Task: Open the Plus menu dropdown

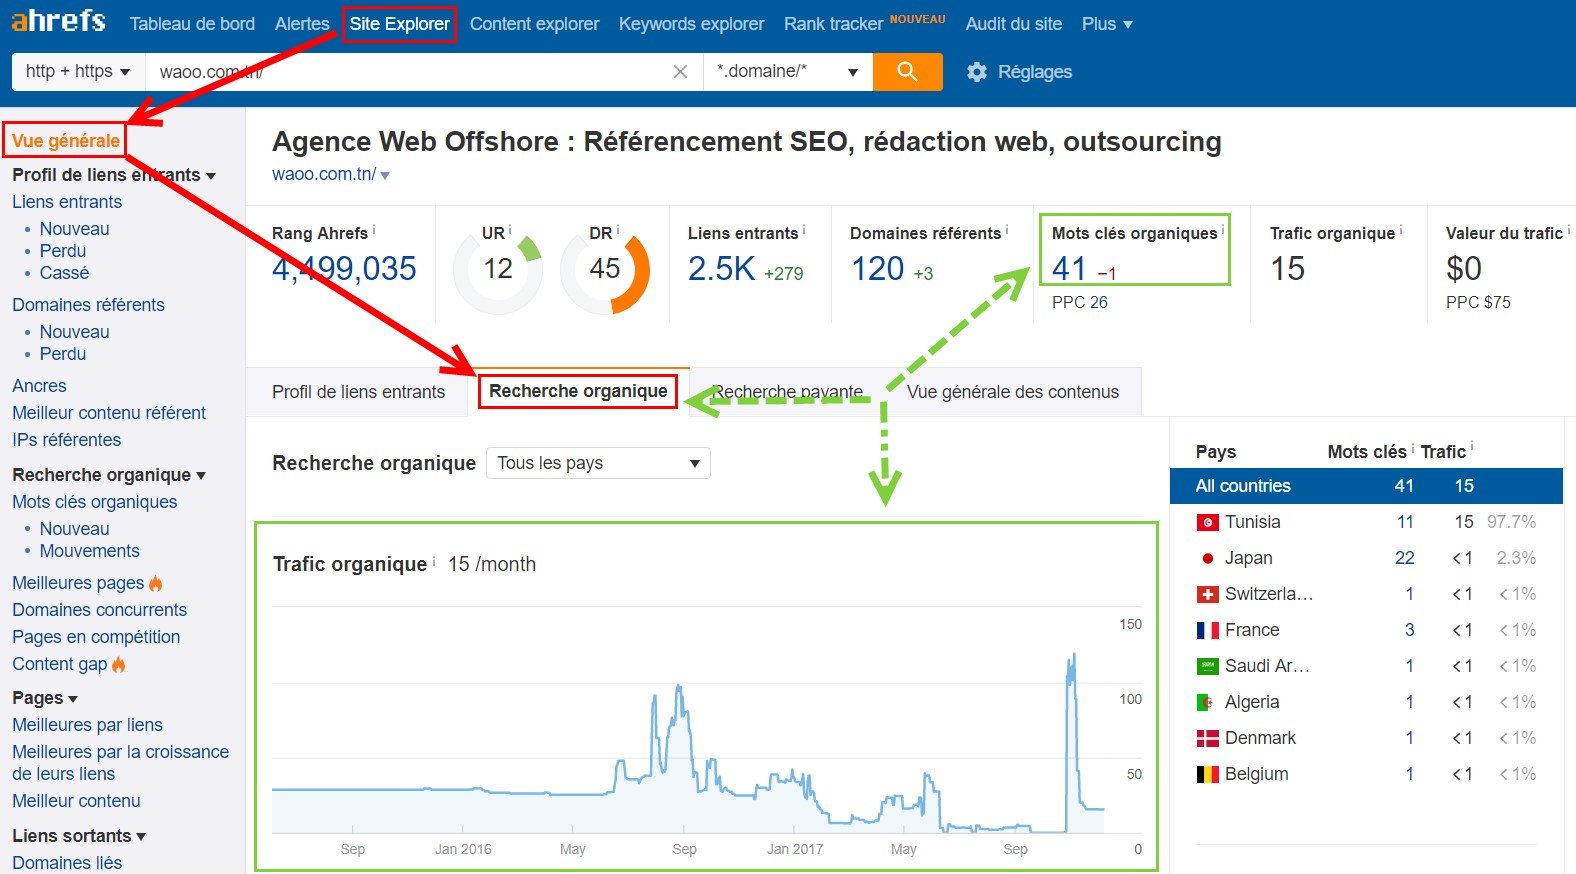Action: pyautogui.click(x=1107, y=24)
